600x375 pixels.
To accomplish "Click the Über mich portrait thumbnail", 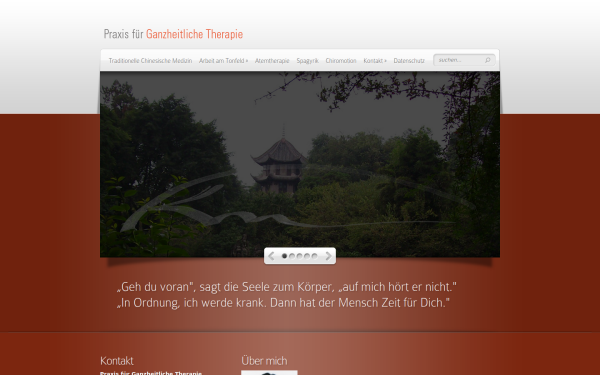I will (x=269, y=372).
